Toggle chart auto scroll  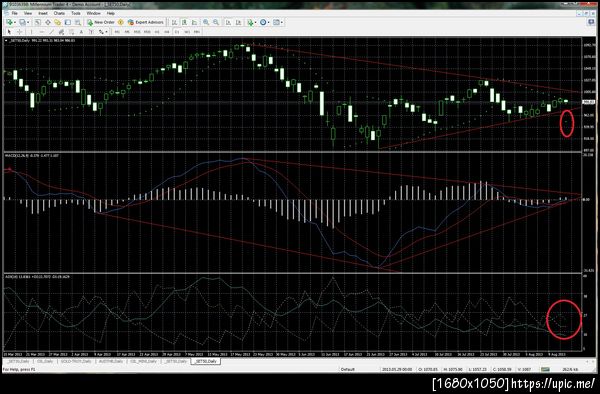point(228,22)
